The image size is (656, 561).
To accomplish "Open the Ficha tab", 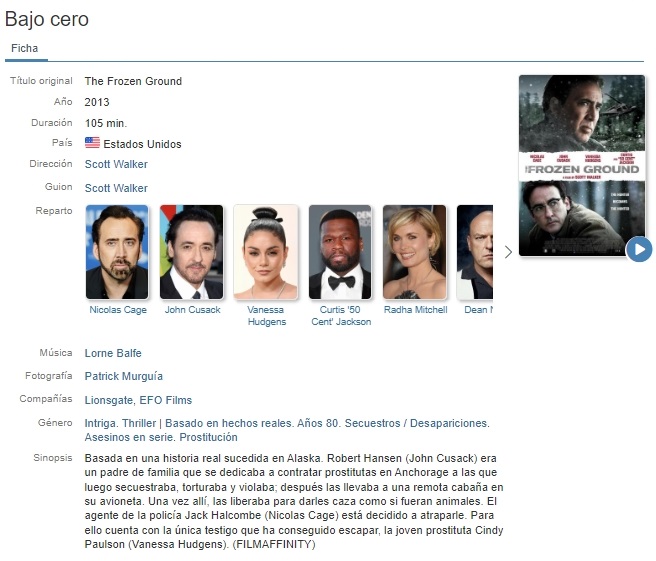I will click(x=25, y=49).
